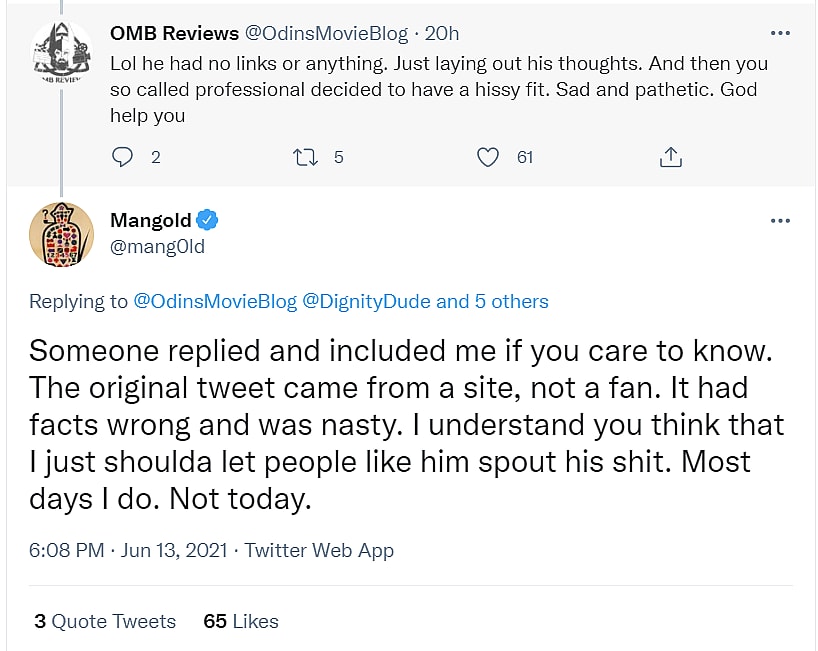The image size is (818, 651).
Task: View the 65 Likes list
Action: coord(241,621)
